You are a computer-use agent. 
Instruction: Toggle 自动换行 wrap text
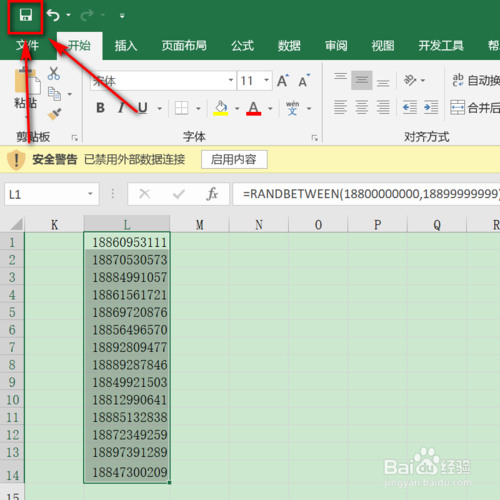pyautogui.click(x=476, y=80)
